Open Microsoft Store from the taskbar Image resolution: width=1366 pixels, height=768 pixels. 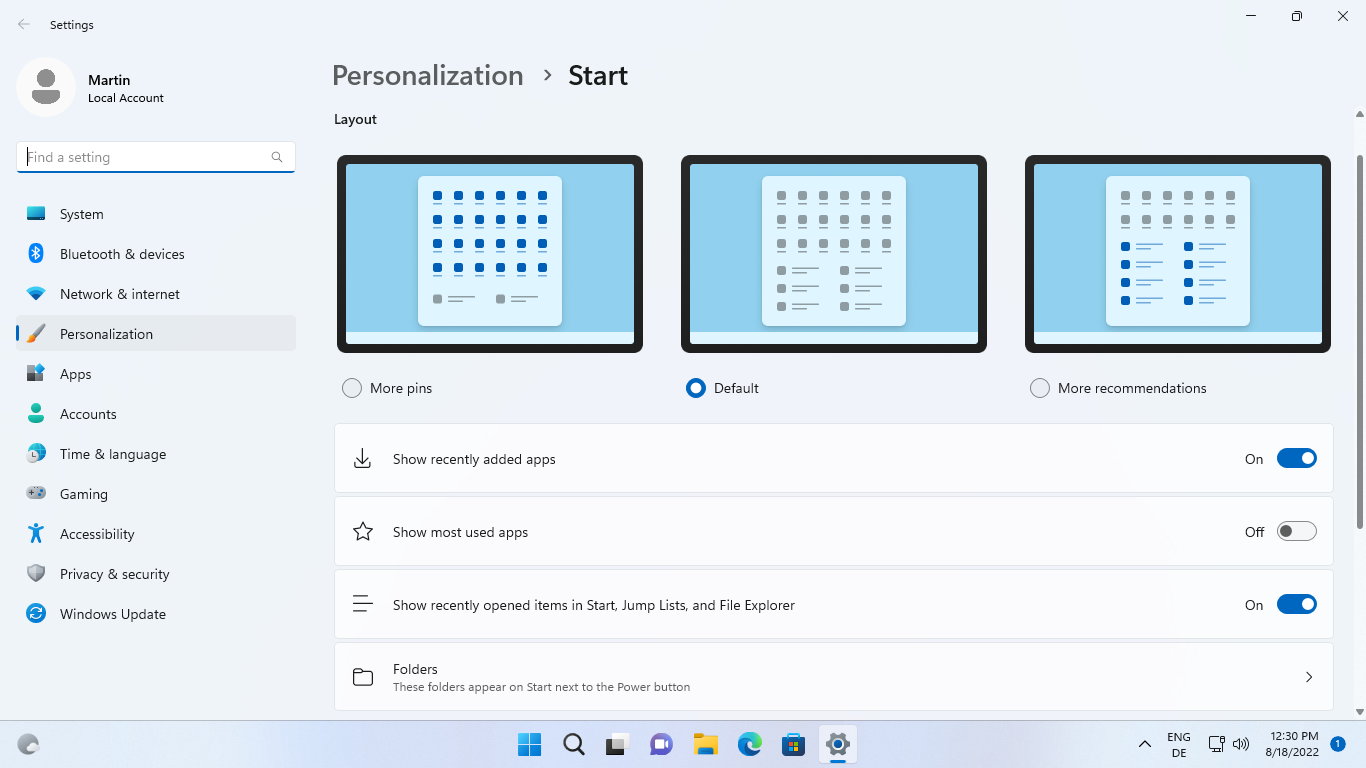click(793, 744)
